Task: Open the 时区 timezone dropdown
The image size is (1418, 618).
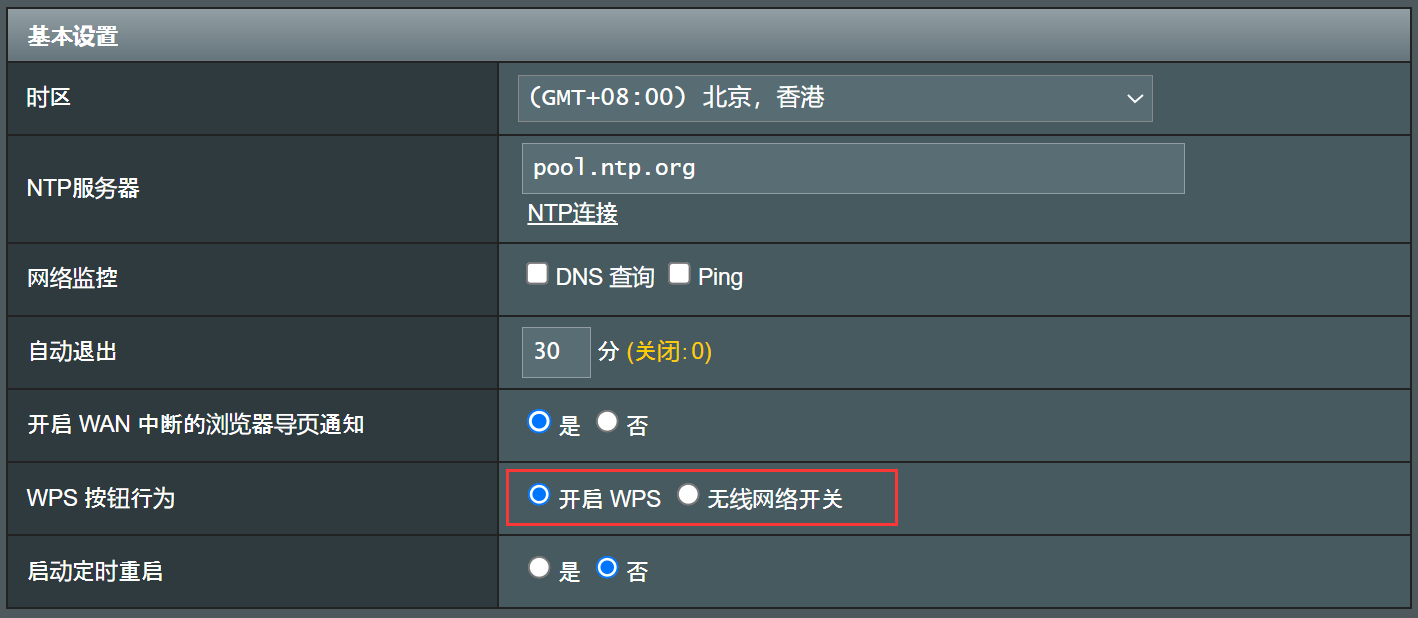Action: click(x=834, y=98)
